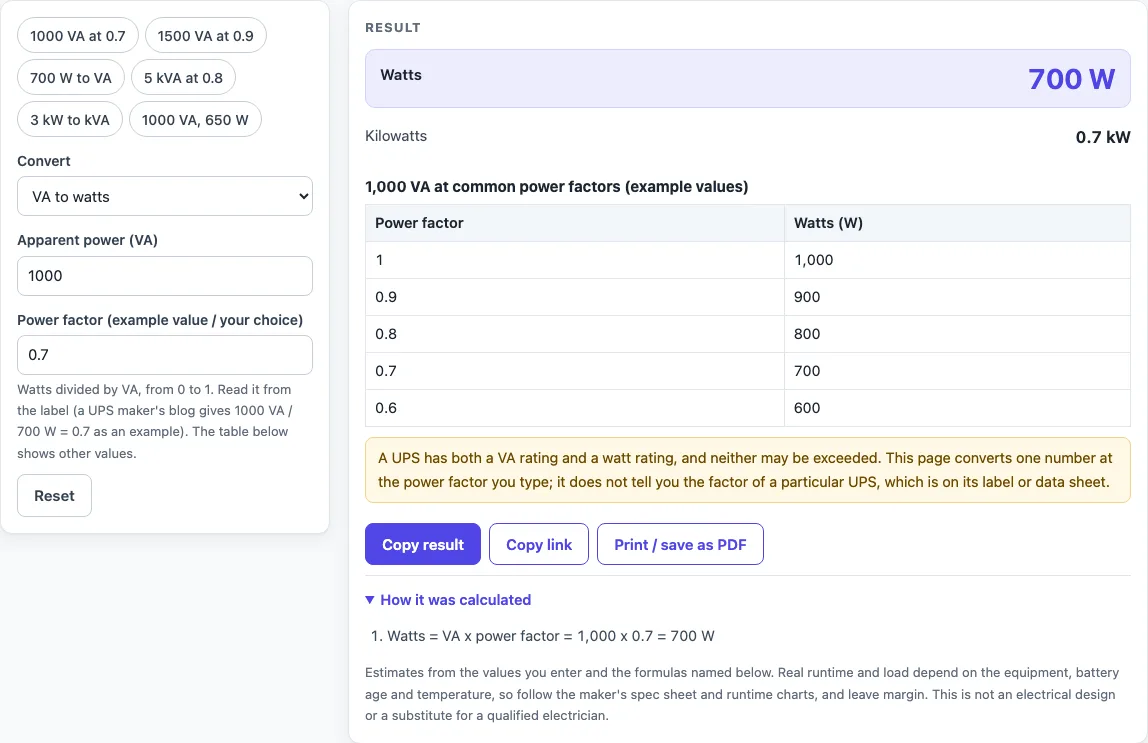Pick the 5 kVA at 0.8 preset

(183, 78)
